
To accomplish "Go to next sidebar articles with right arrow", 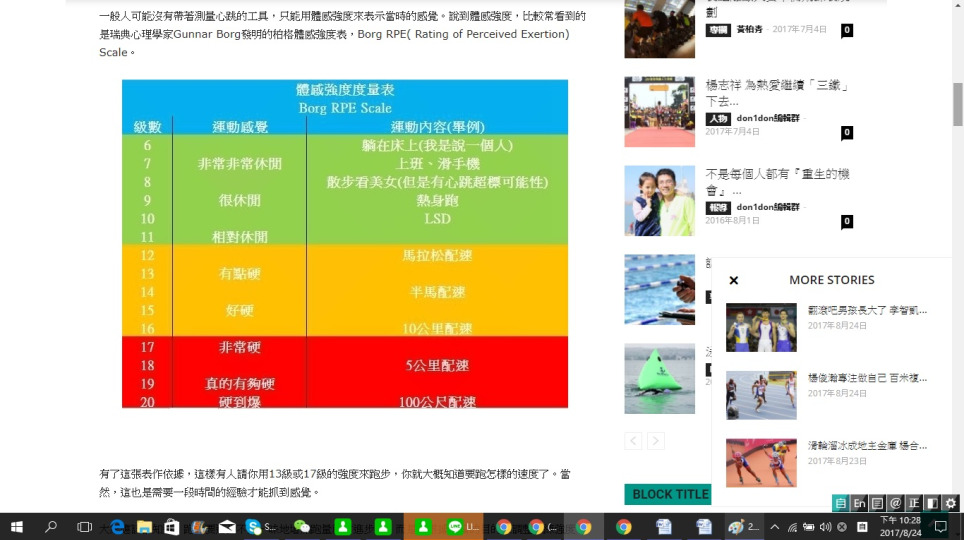I will [655, 441].
